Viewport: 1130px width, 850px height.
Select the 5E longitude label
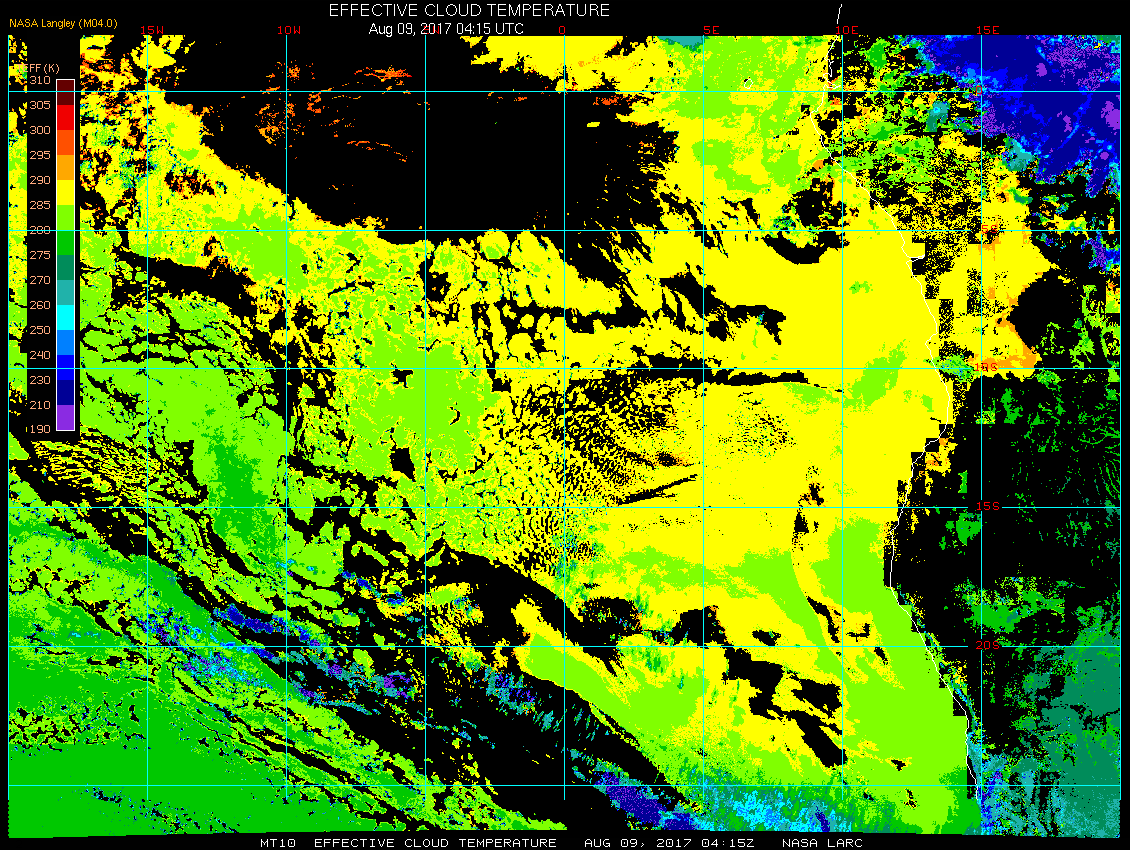coord(711,30)
